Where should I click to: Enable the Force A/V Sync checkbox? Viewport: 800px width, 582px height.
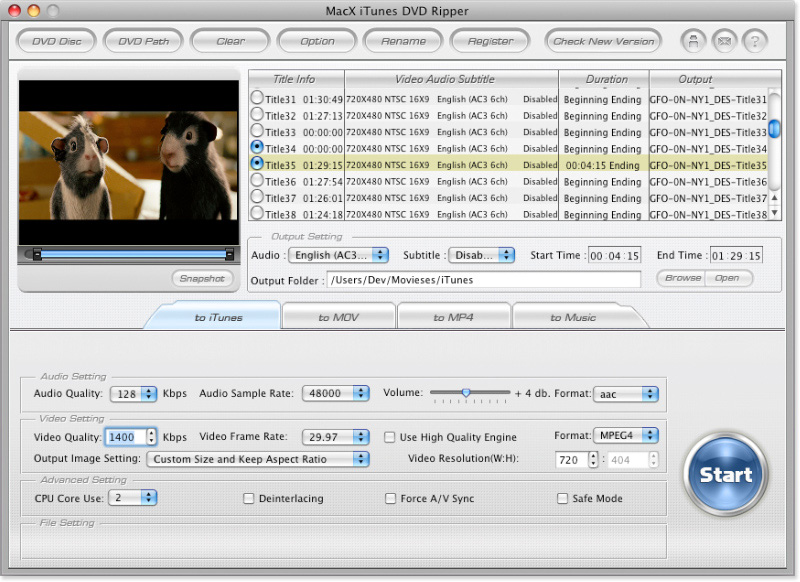point(390,498)
